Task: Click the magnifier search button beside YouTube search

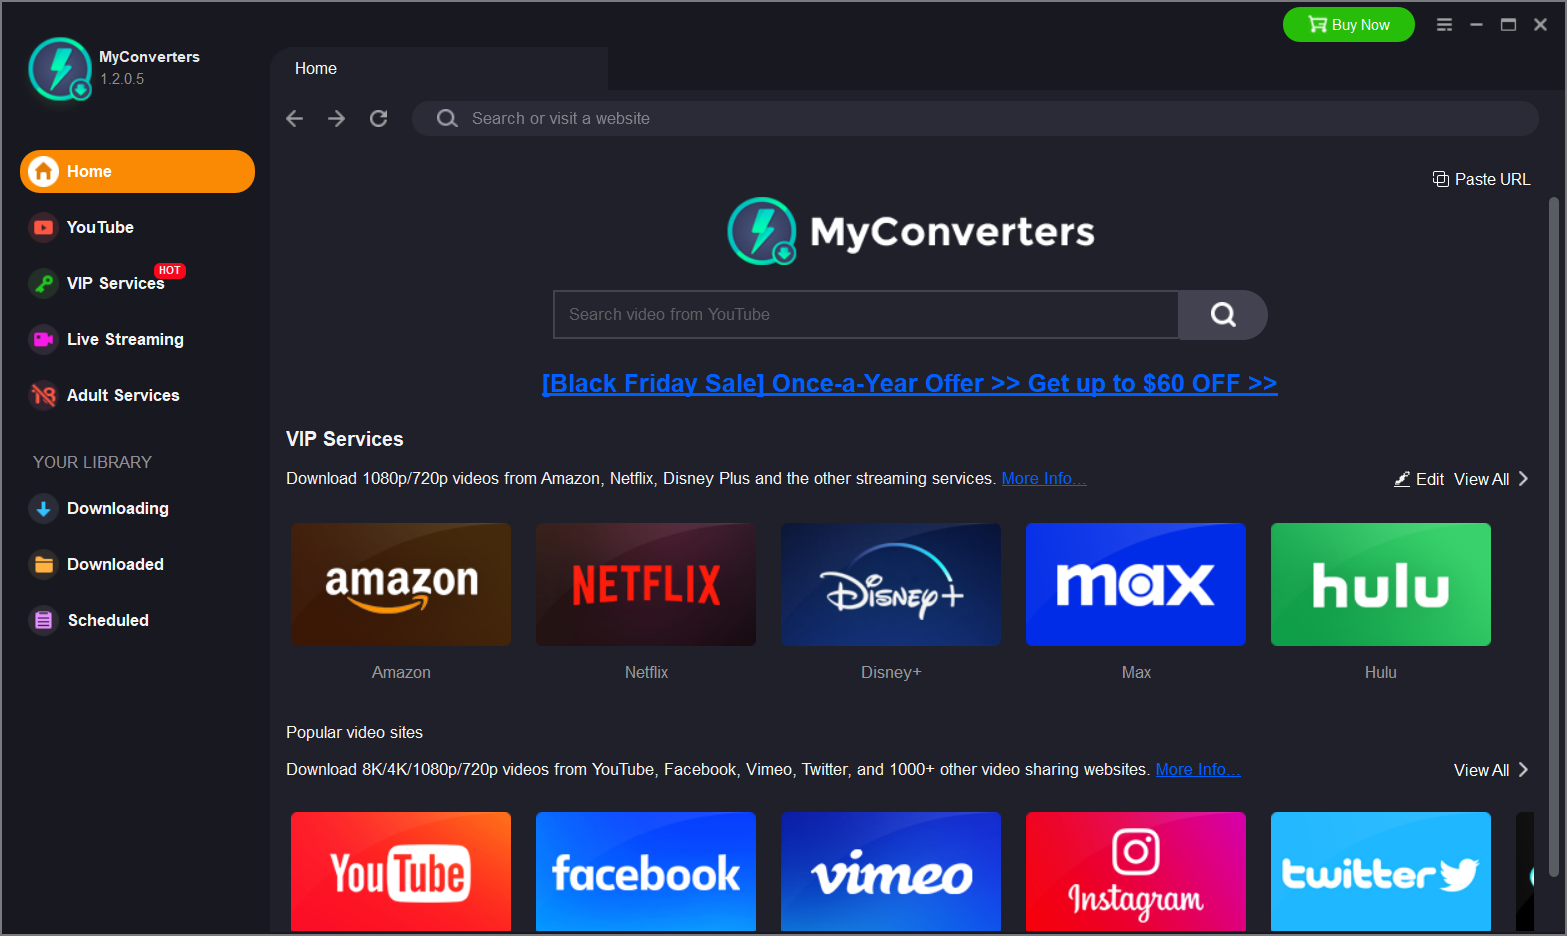Action: [x=1223, y=315]
